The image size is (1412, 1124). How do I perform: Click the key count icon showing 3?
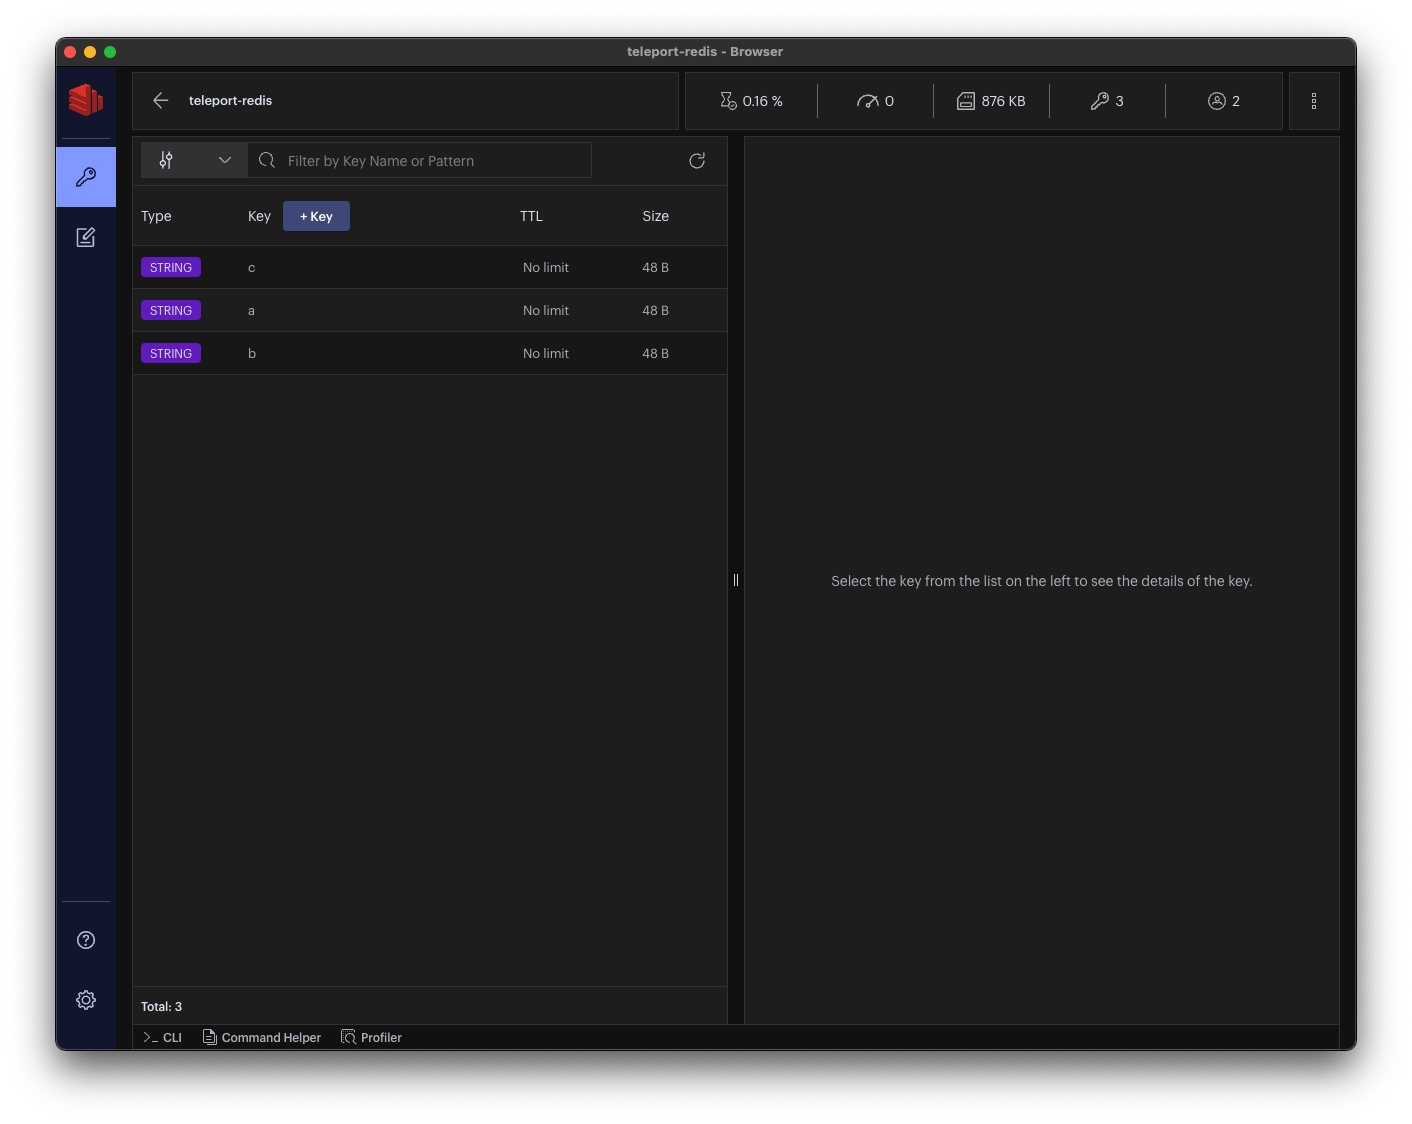click(x=1107, y=100)
